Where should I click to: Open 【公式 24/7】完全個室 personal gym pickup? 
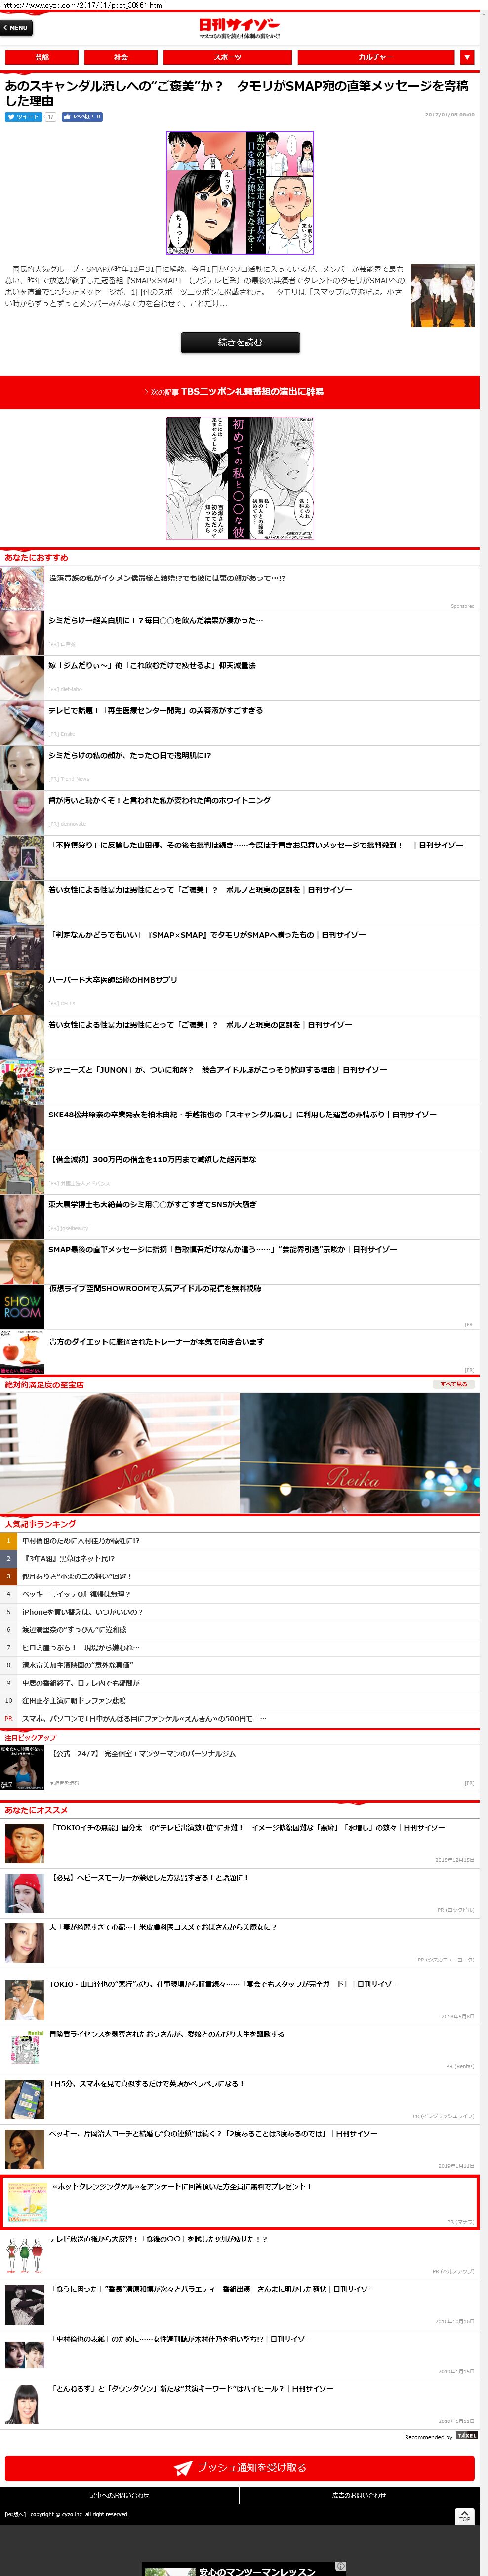point(143,1754)
